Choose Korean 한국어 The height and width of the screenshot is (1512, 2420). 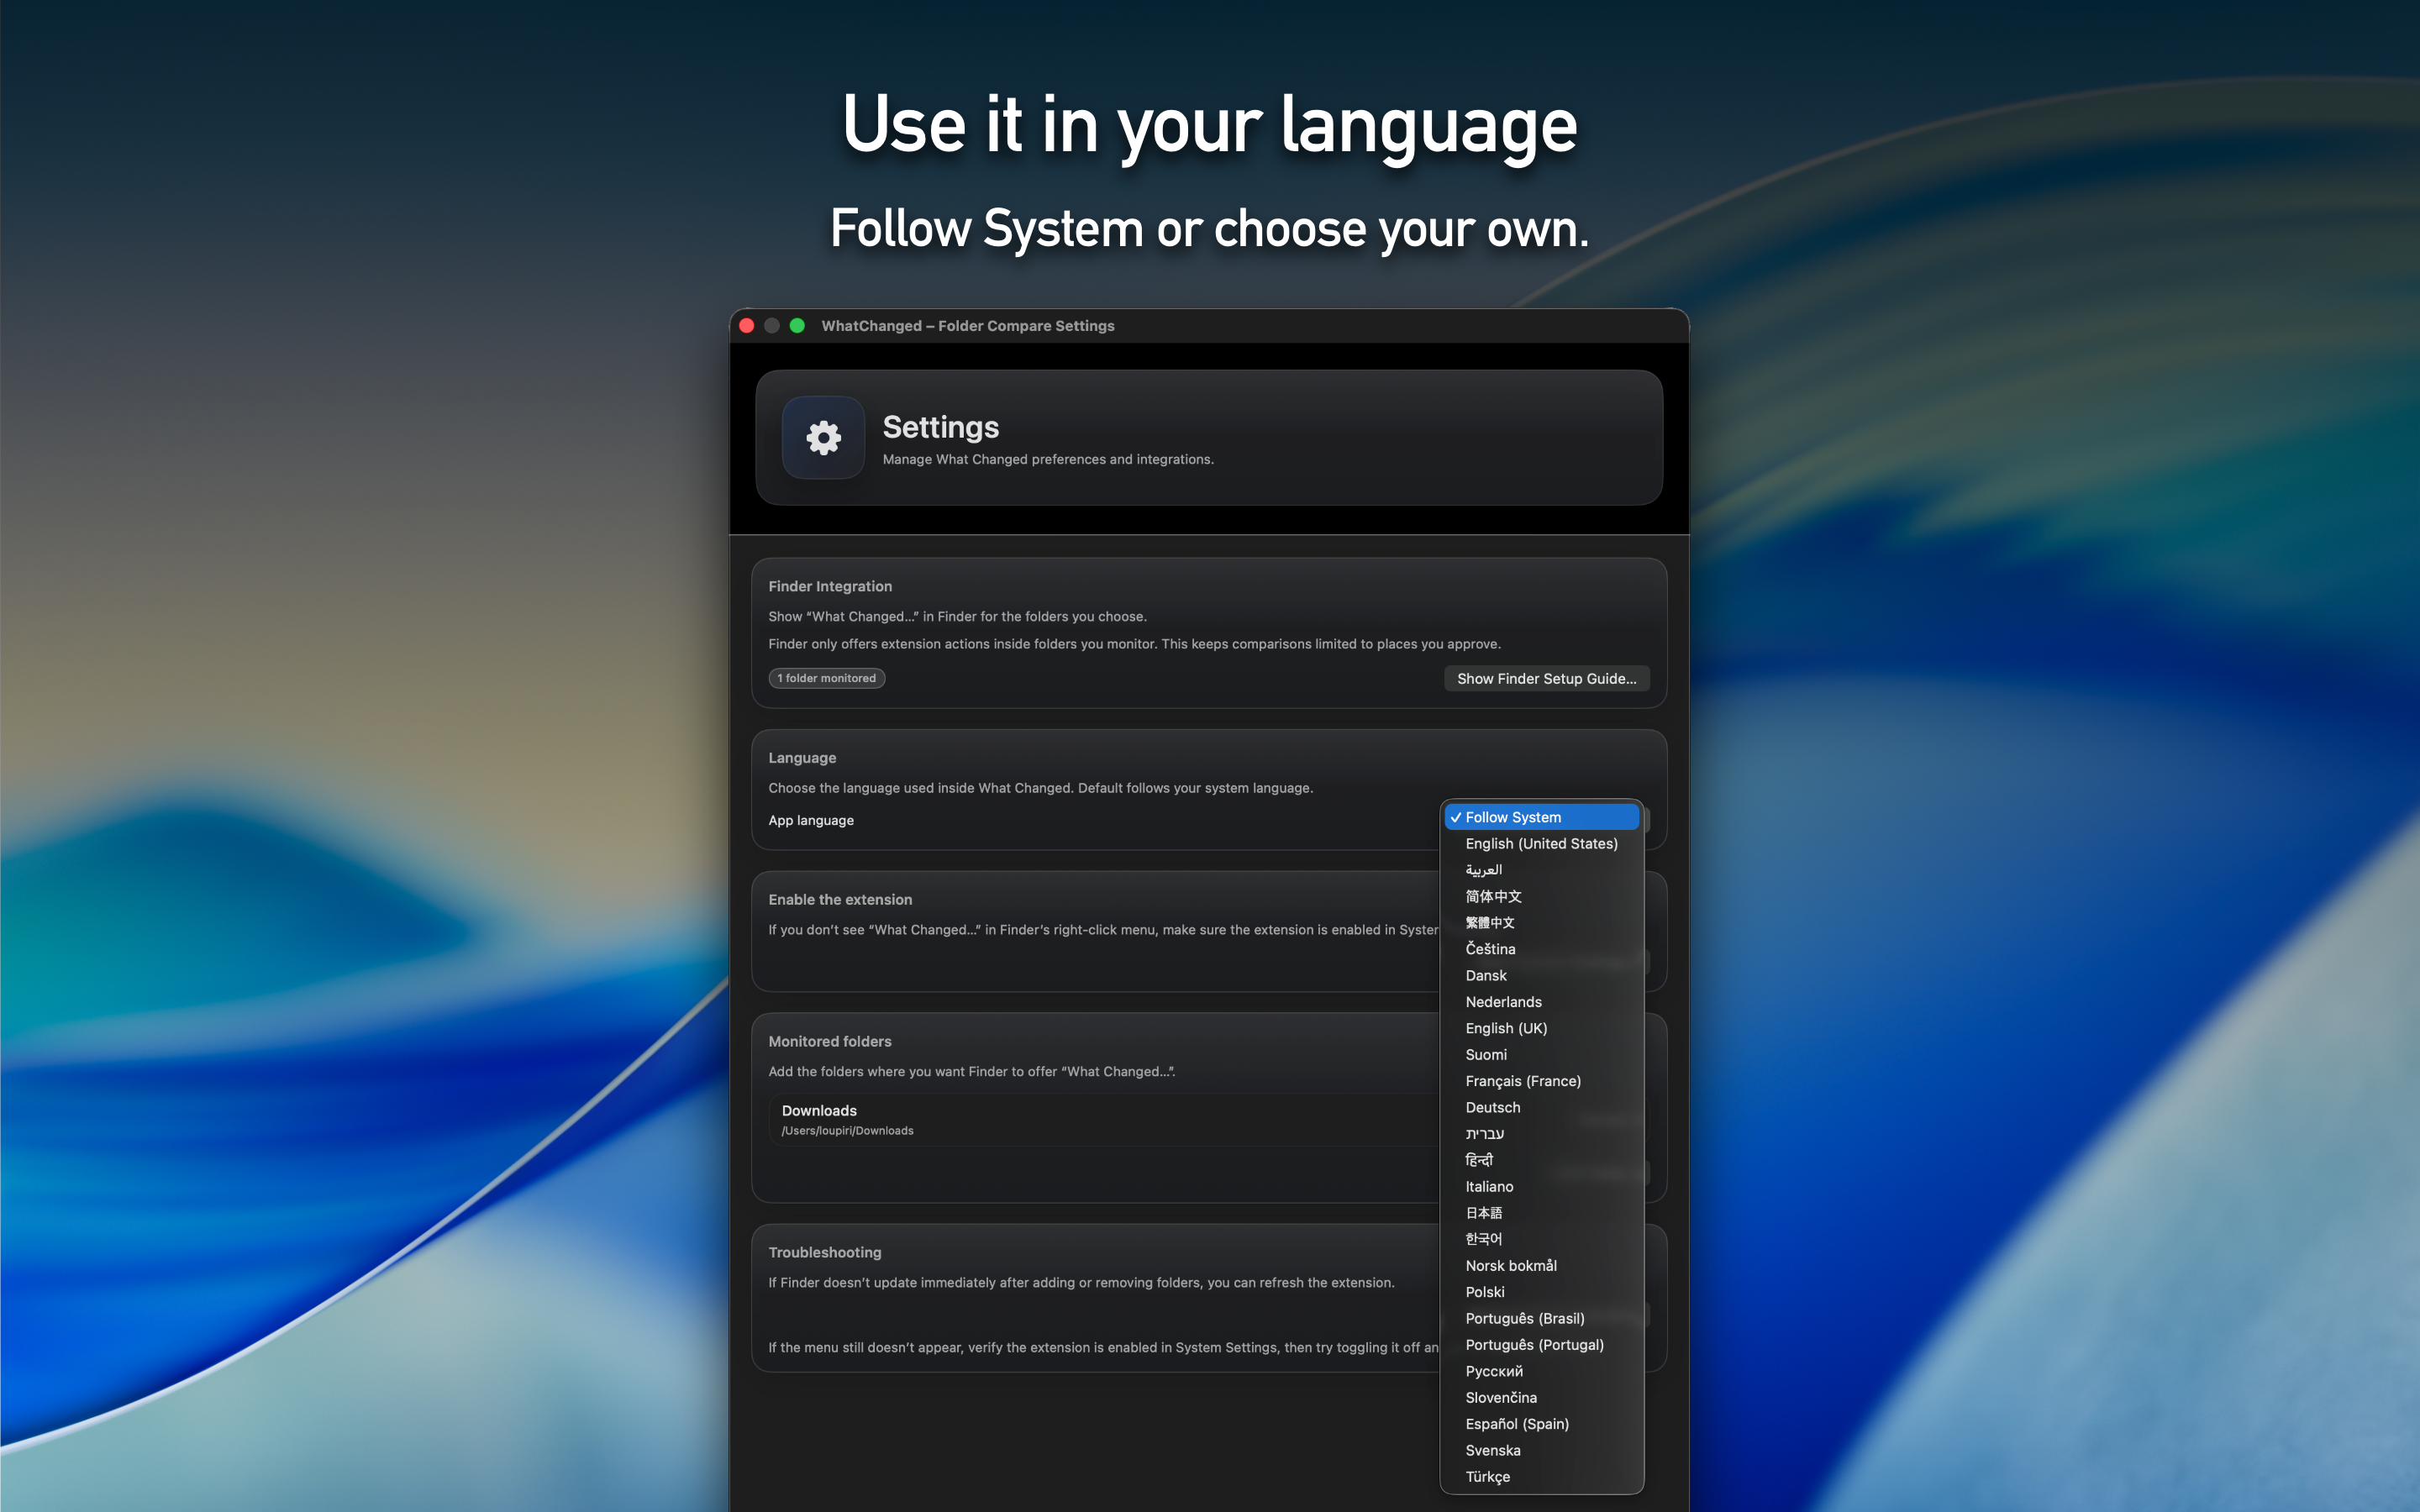tap(1541, 1239)
